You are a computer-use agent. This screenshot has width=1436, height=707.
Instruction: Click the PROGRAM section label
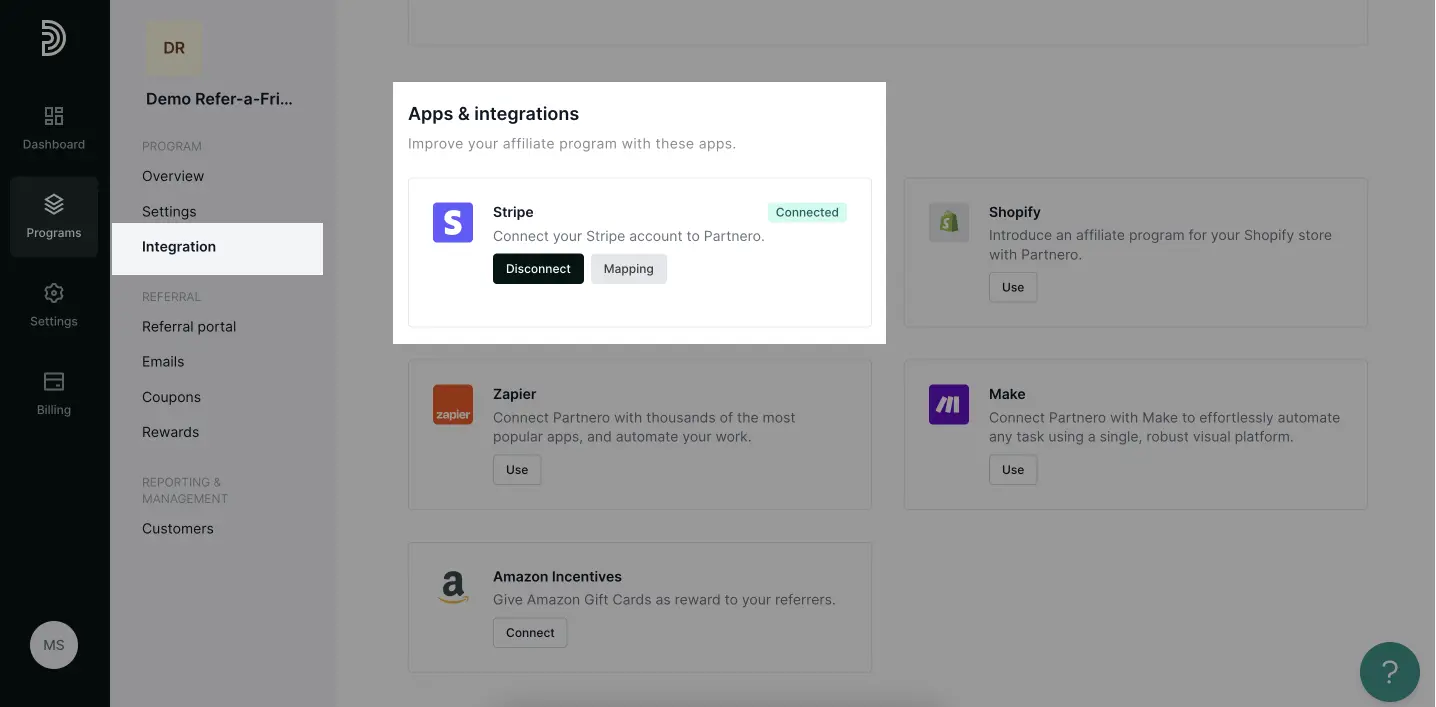point(172,147)
